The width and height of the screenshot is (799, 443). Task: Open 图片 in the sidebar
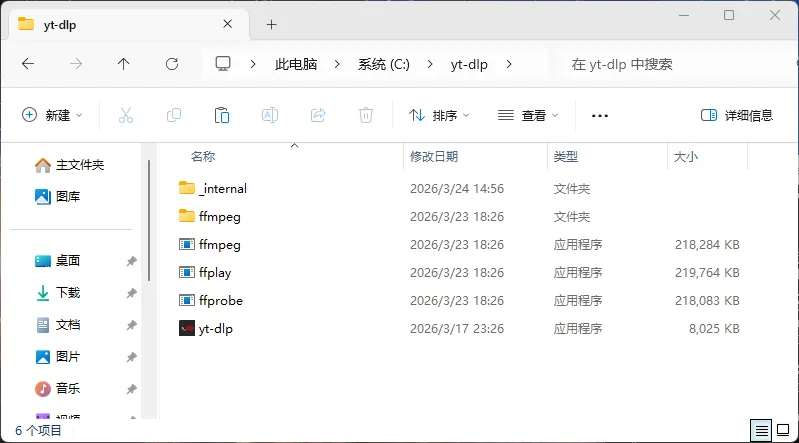[58, 357]
